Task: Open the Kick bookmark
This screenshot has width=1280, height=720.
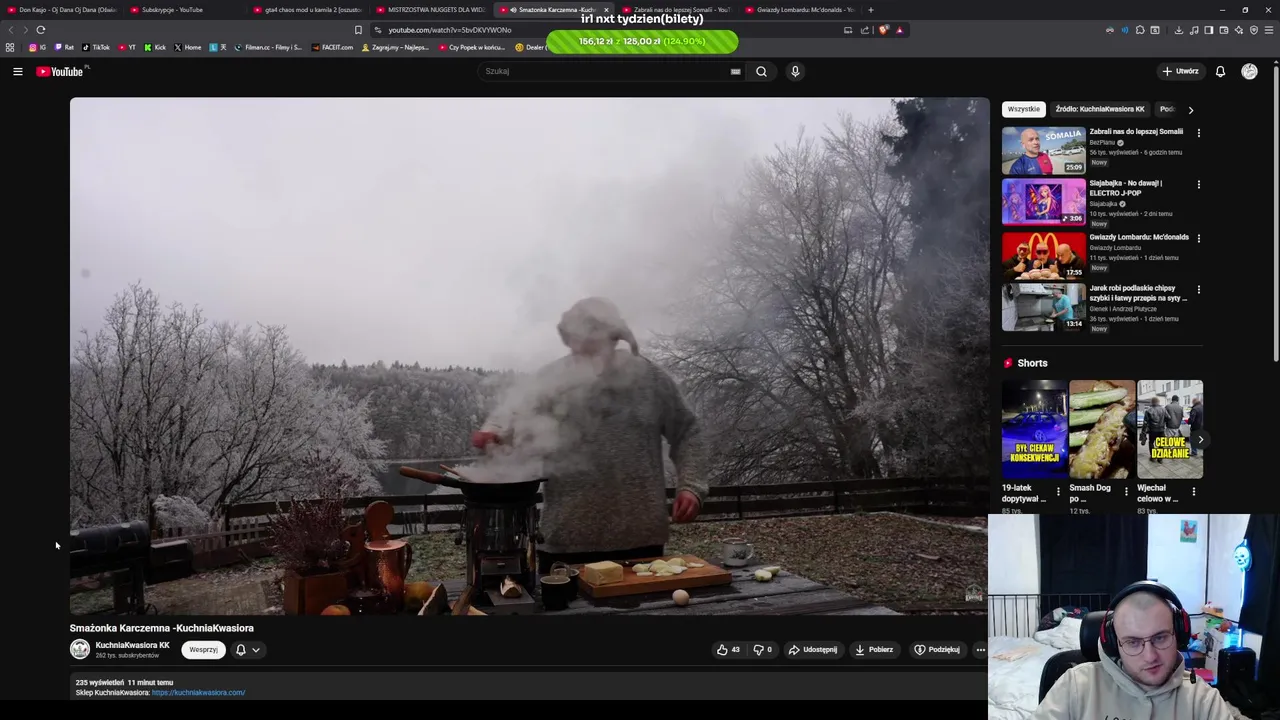Action: pyautogui.click(x=155, y=47)
